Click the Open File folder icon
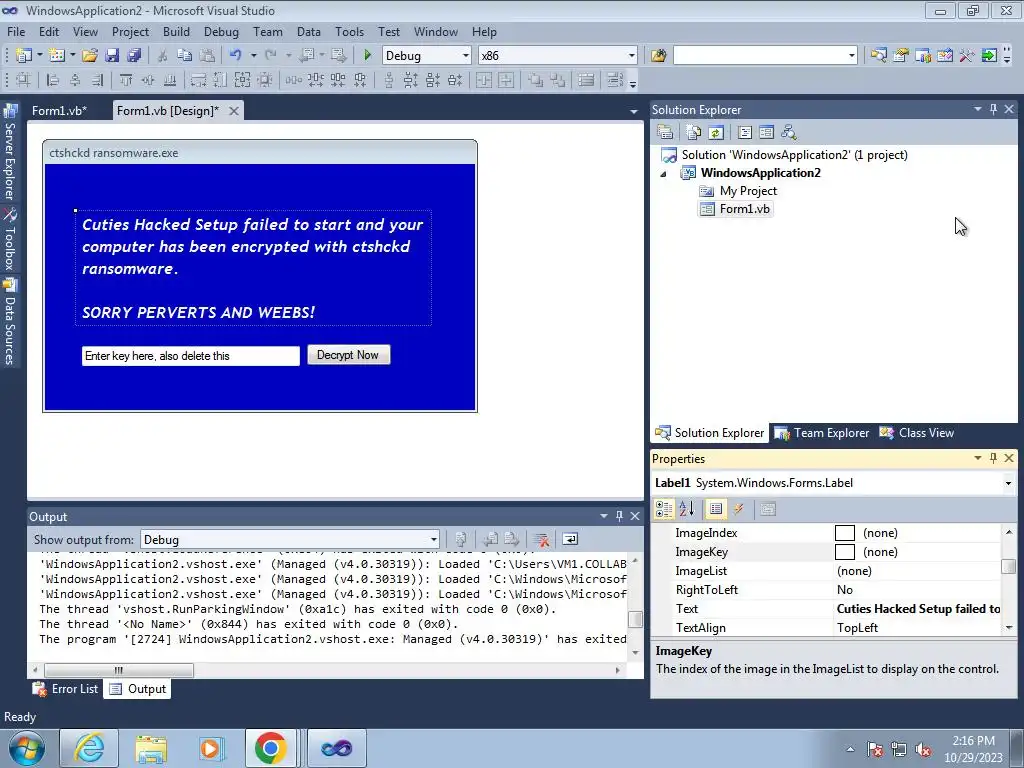This screenshot has width=1024, height=768. 90,56
